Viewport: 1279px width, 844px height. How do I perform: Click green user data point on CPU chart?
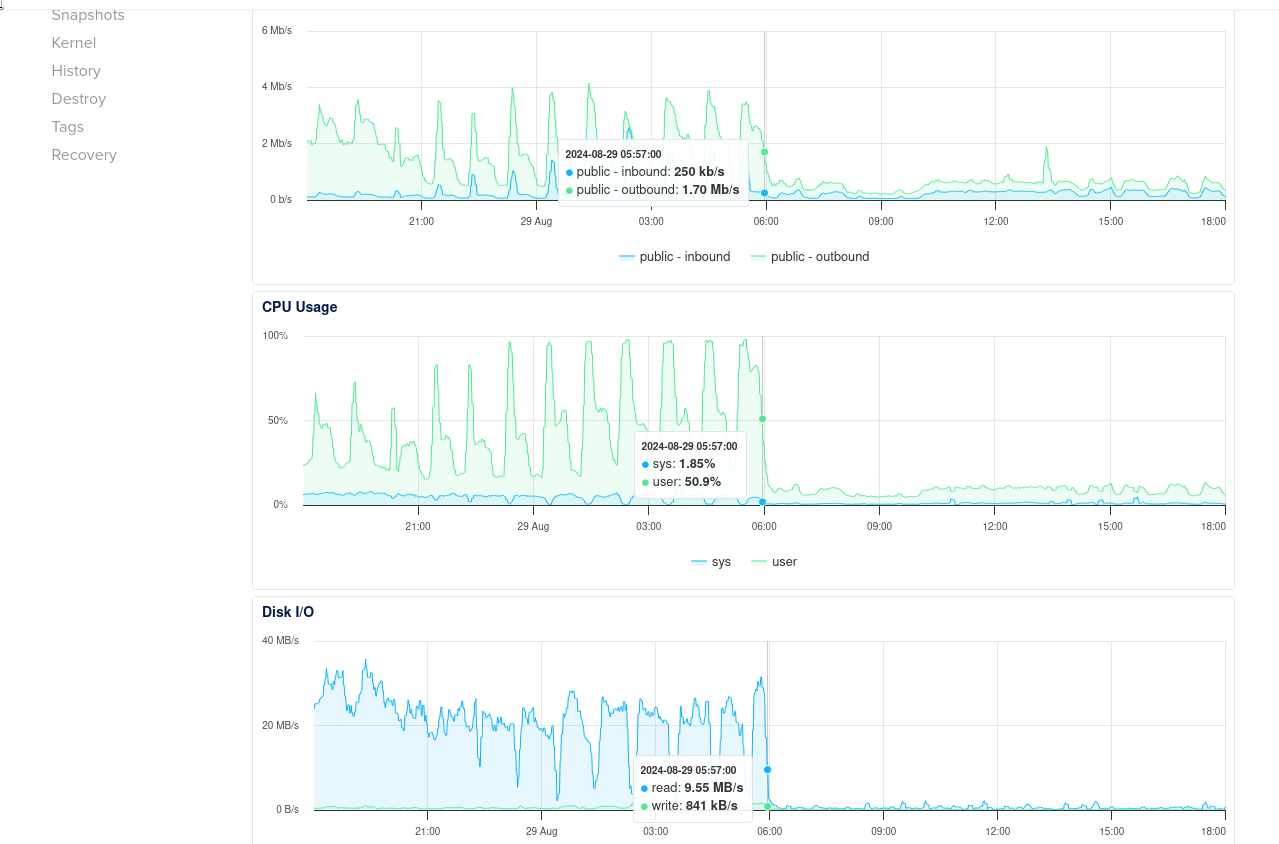coord(762,419)
